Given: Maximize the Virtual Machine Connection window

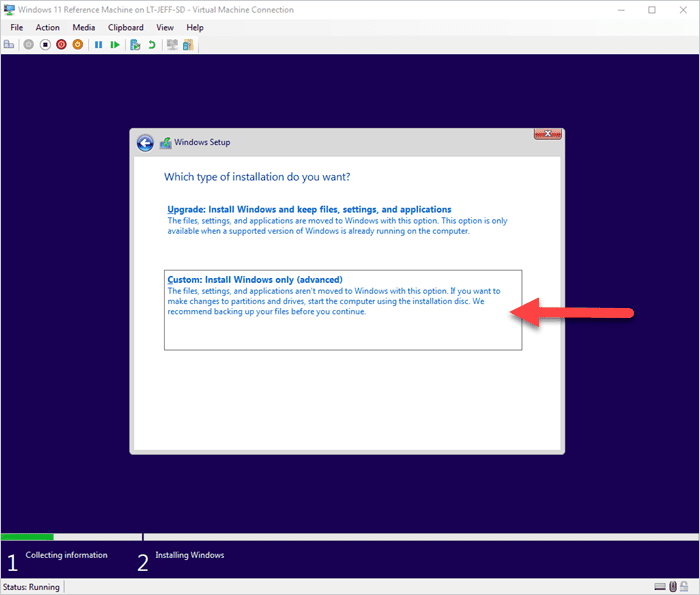Looking at the screenshot, I should [x=652, y=10].
